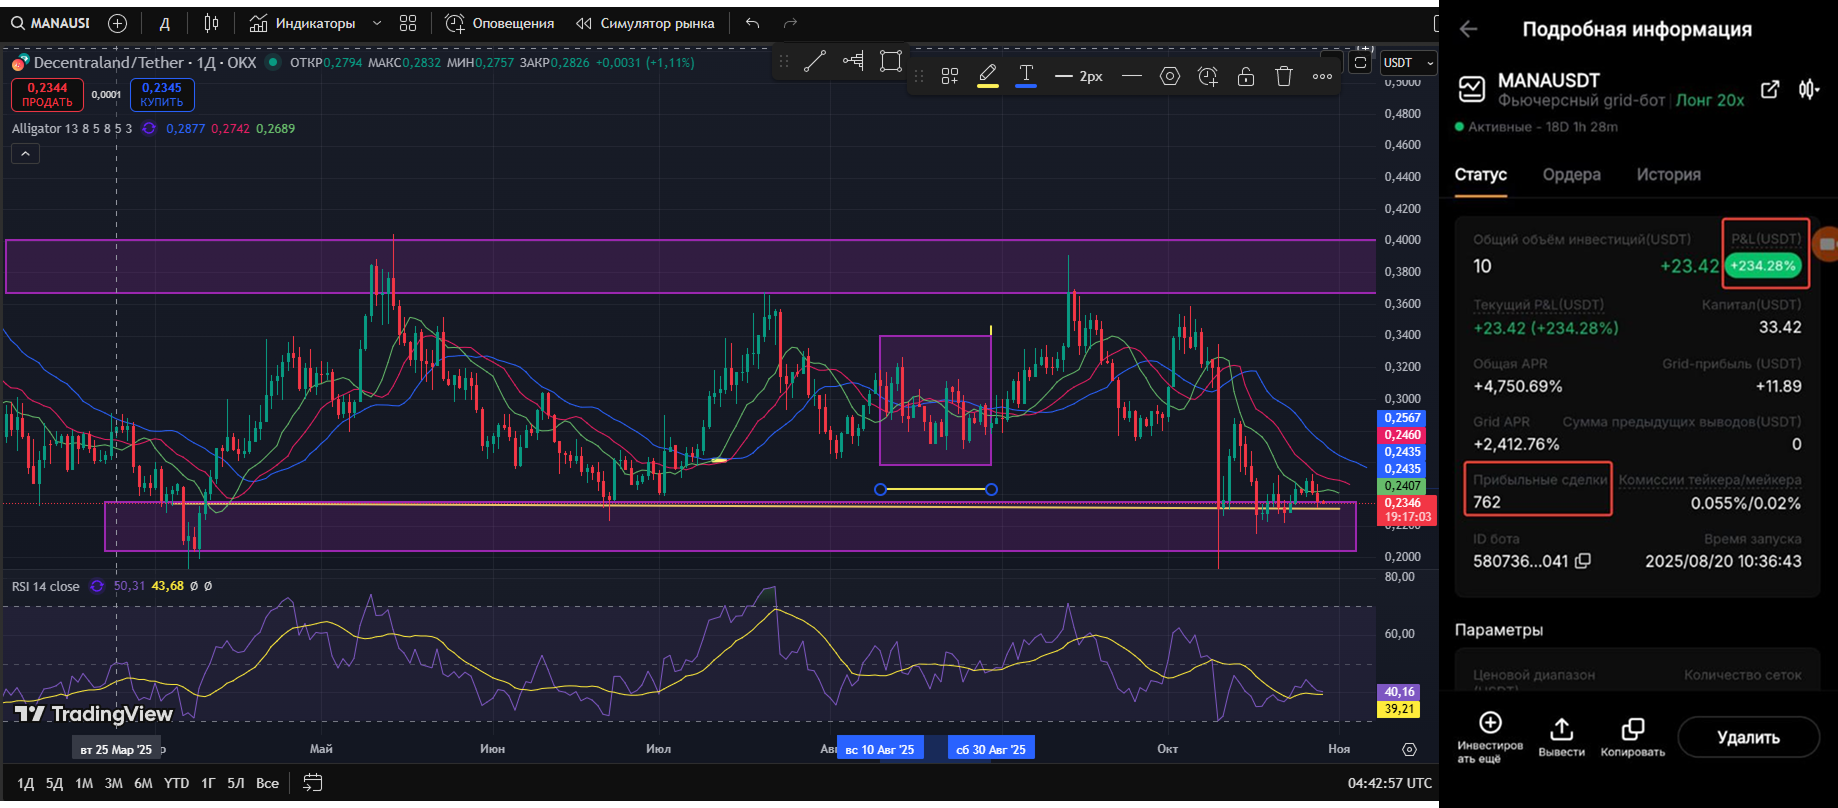Open the Оповещения alerts panel
The image size is (1838, 808).
[499, 23]
